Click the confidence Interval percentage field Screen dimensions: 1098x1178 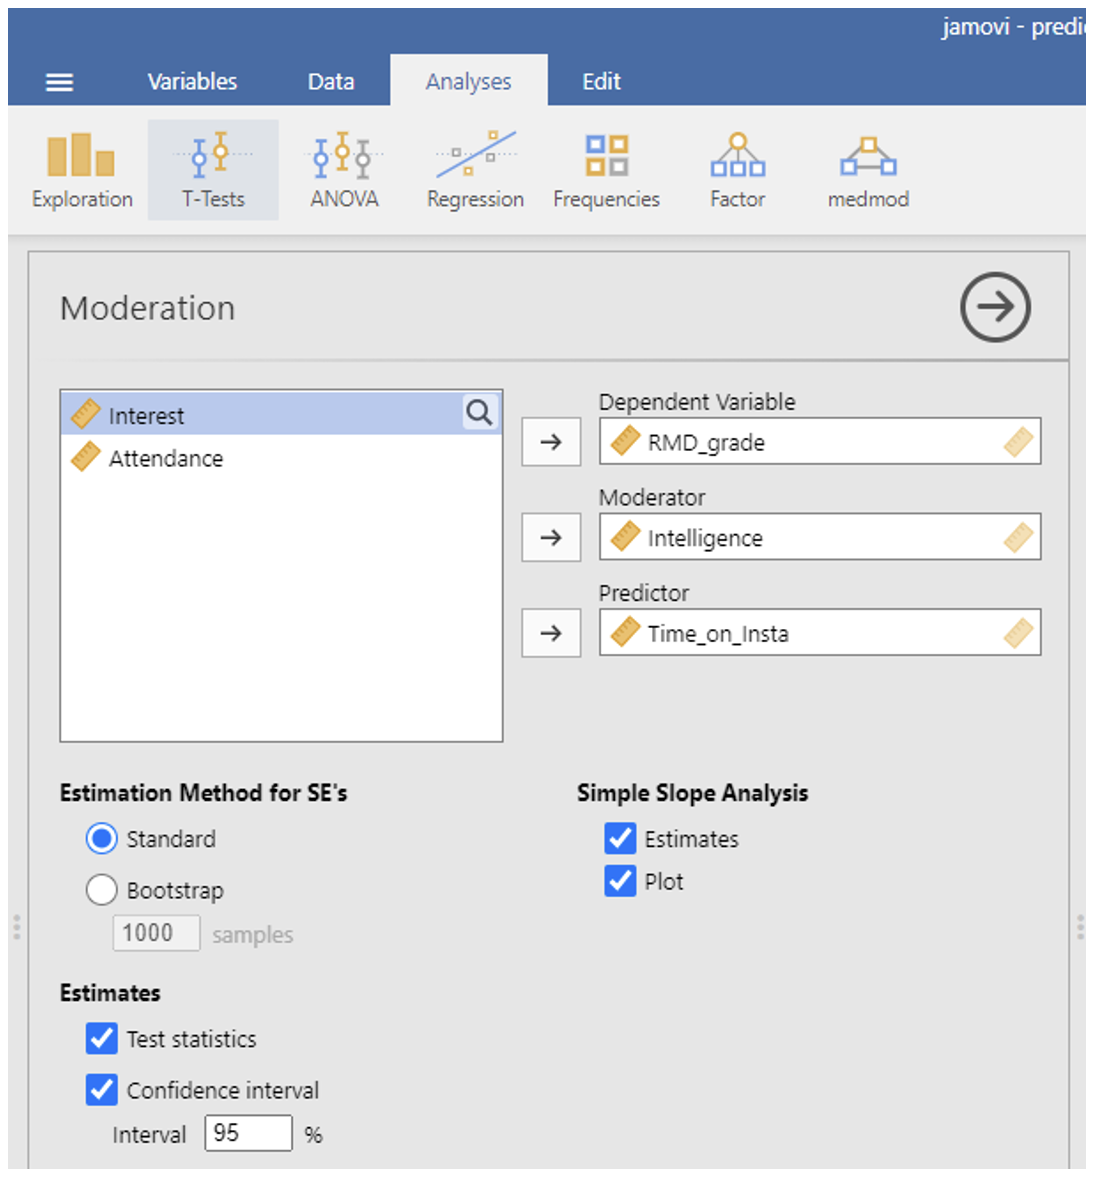(x=248, y=1133)
